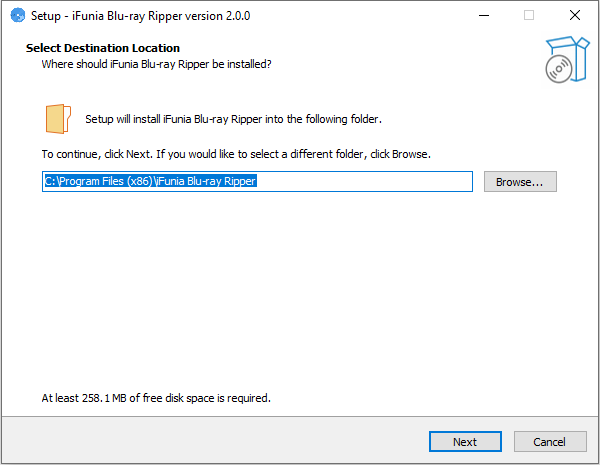This screenshot has height=465, width=600.
Task: Click the free disk space requirement text
Action: [156, 397]
